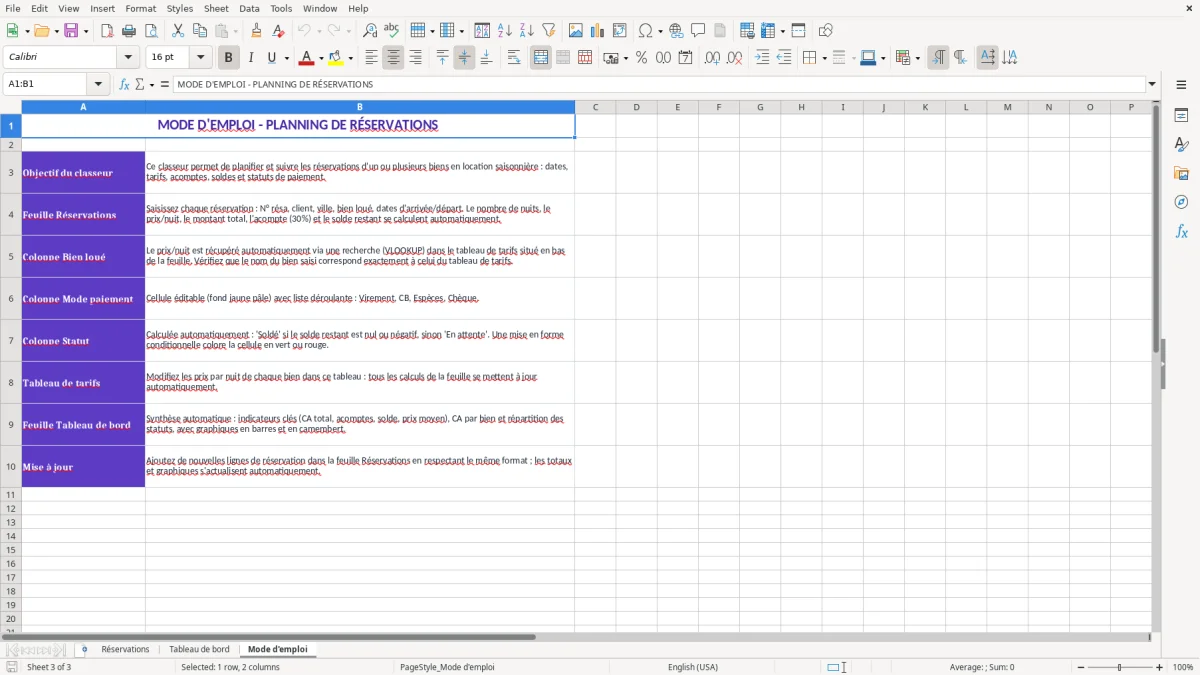Viewport: 1200px width, 675px height.
Task: Toggle Align Left
Action: point(371,58)
